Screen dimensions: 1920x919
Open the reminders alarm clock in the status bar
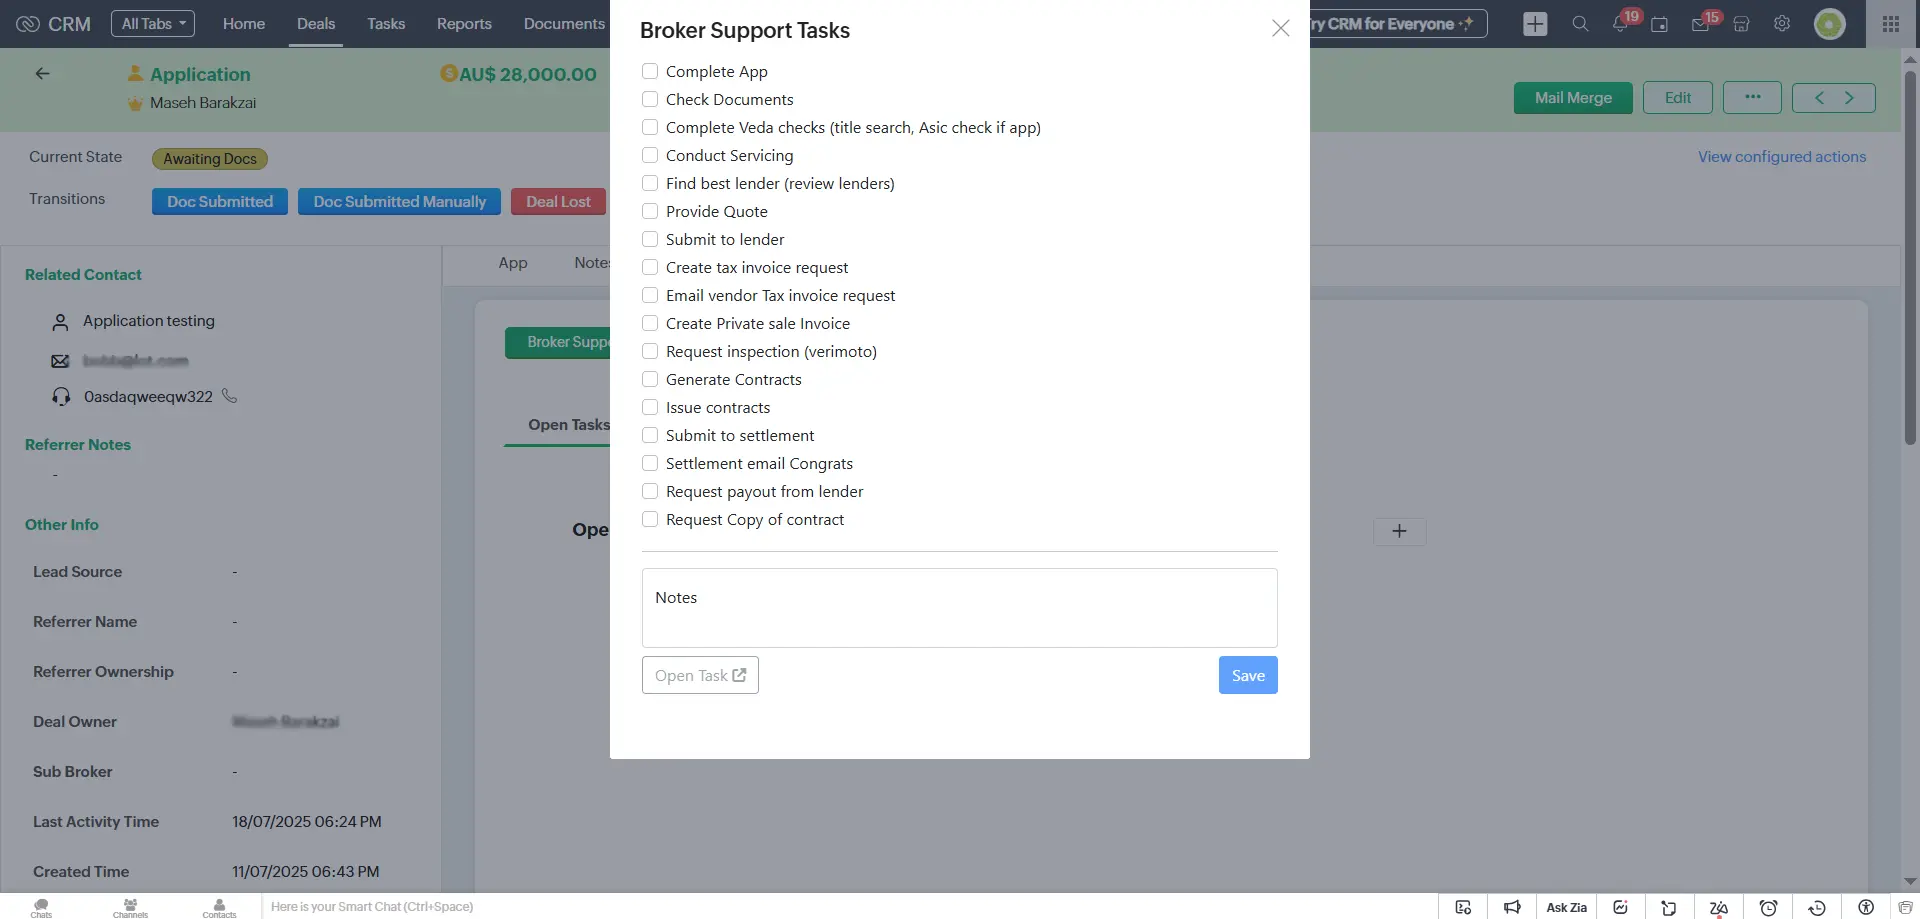(x=1768, y=907)
